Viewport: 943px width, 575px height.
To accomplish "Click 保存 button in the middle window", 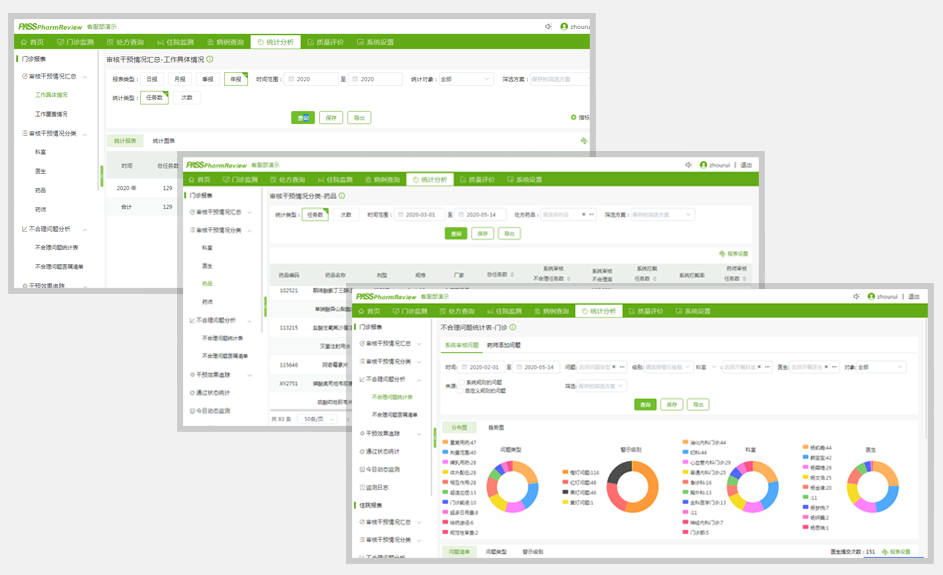I will (x=482, y=233).
